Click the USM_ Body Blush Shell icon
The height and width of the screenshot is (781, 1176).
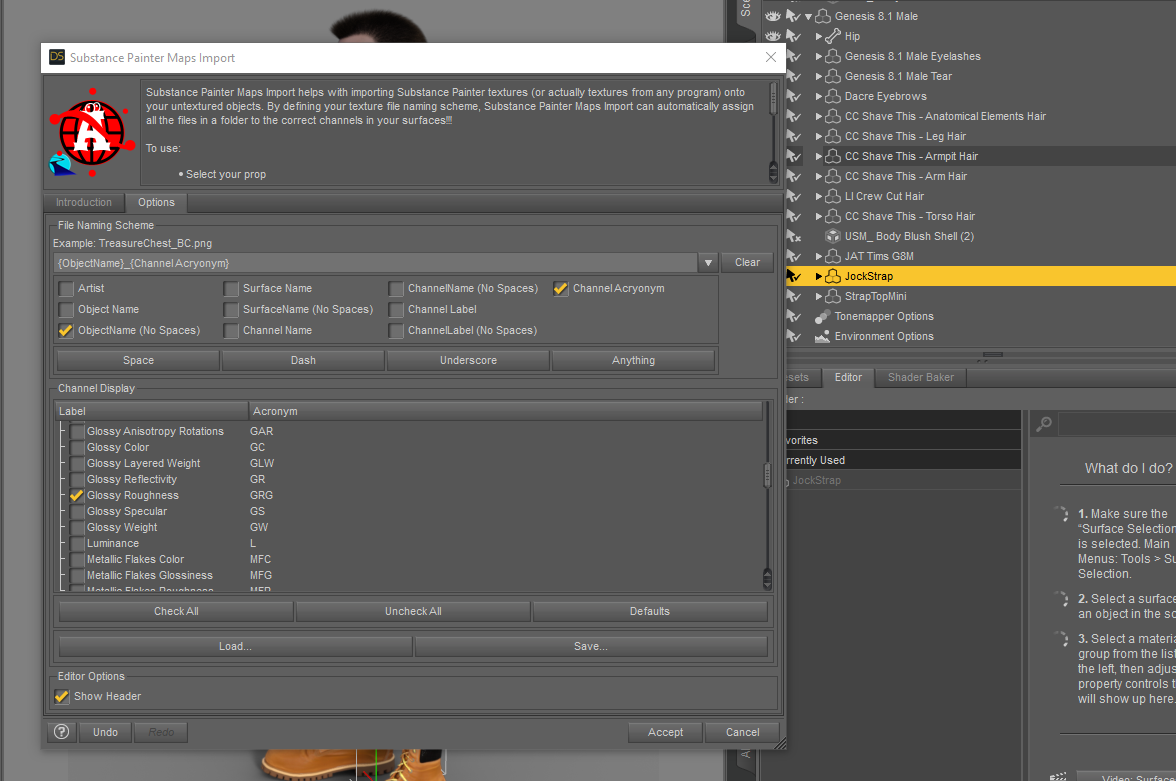[832, 236]
